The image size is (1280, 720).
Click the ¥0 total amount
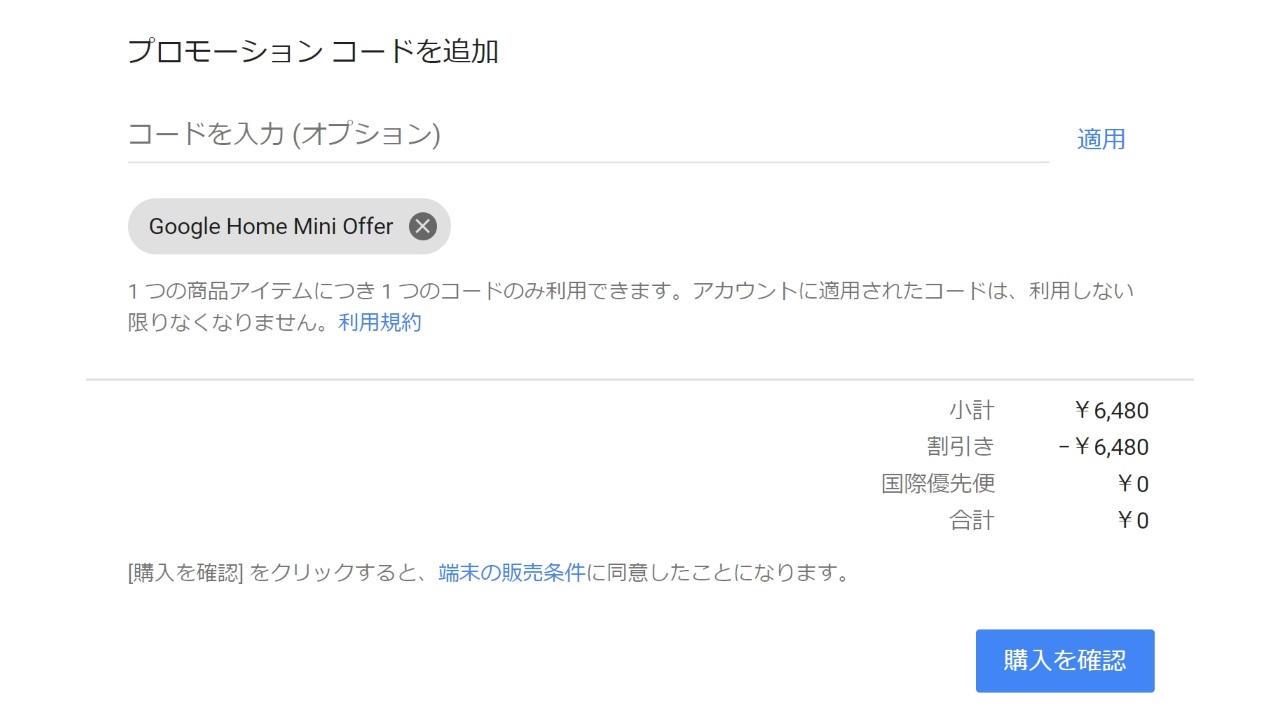pos(1132,520)
